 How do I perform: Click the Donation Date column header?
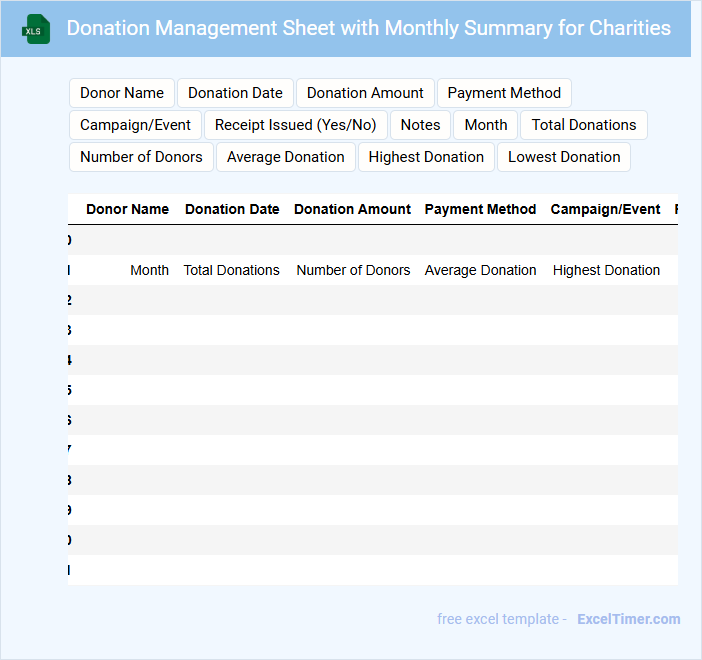[232, 209]
